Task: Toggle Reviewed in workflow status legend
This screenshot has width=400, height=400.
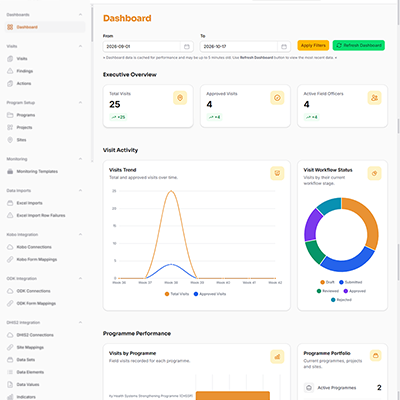Action: (328, 291)
